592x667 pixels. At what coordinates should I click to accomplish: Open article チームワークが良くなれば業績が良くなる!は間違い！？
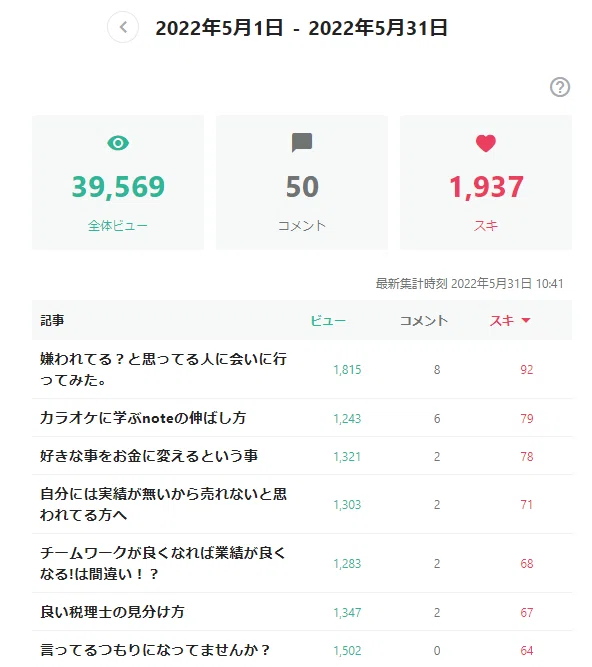162,563
